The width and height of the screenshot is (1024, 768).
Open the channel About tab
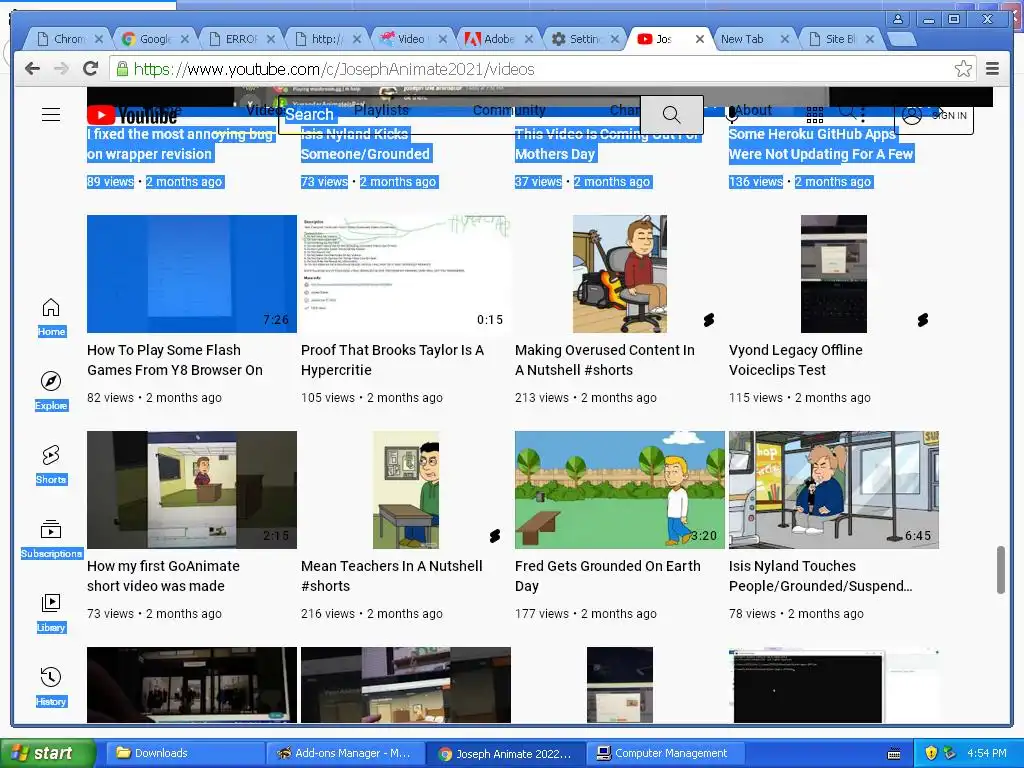(753, 110)
